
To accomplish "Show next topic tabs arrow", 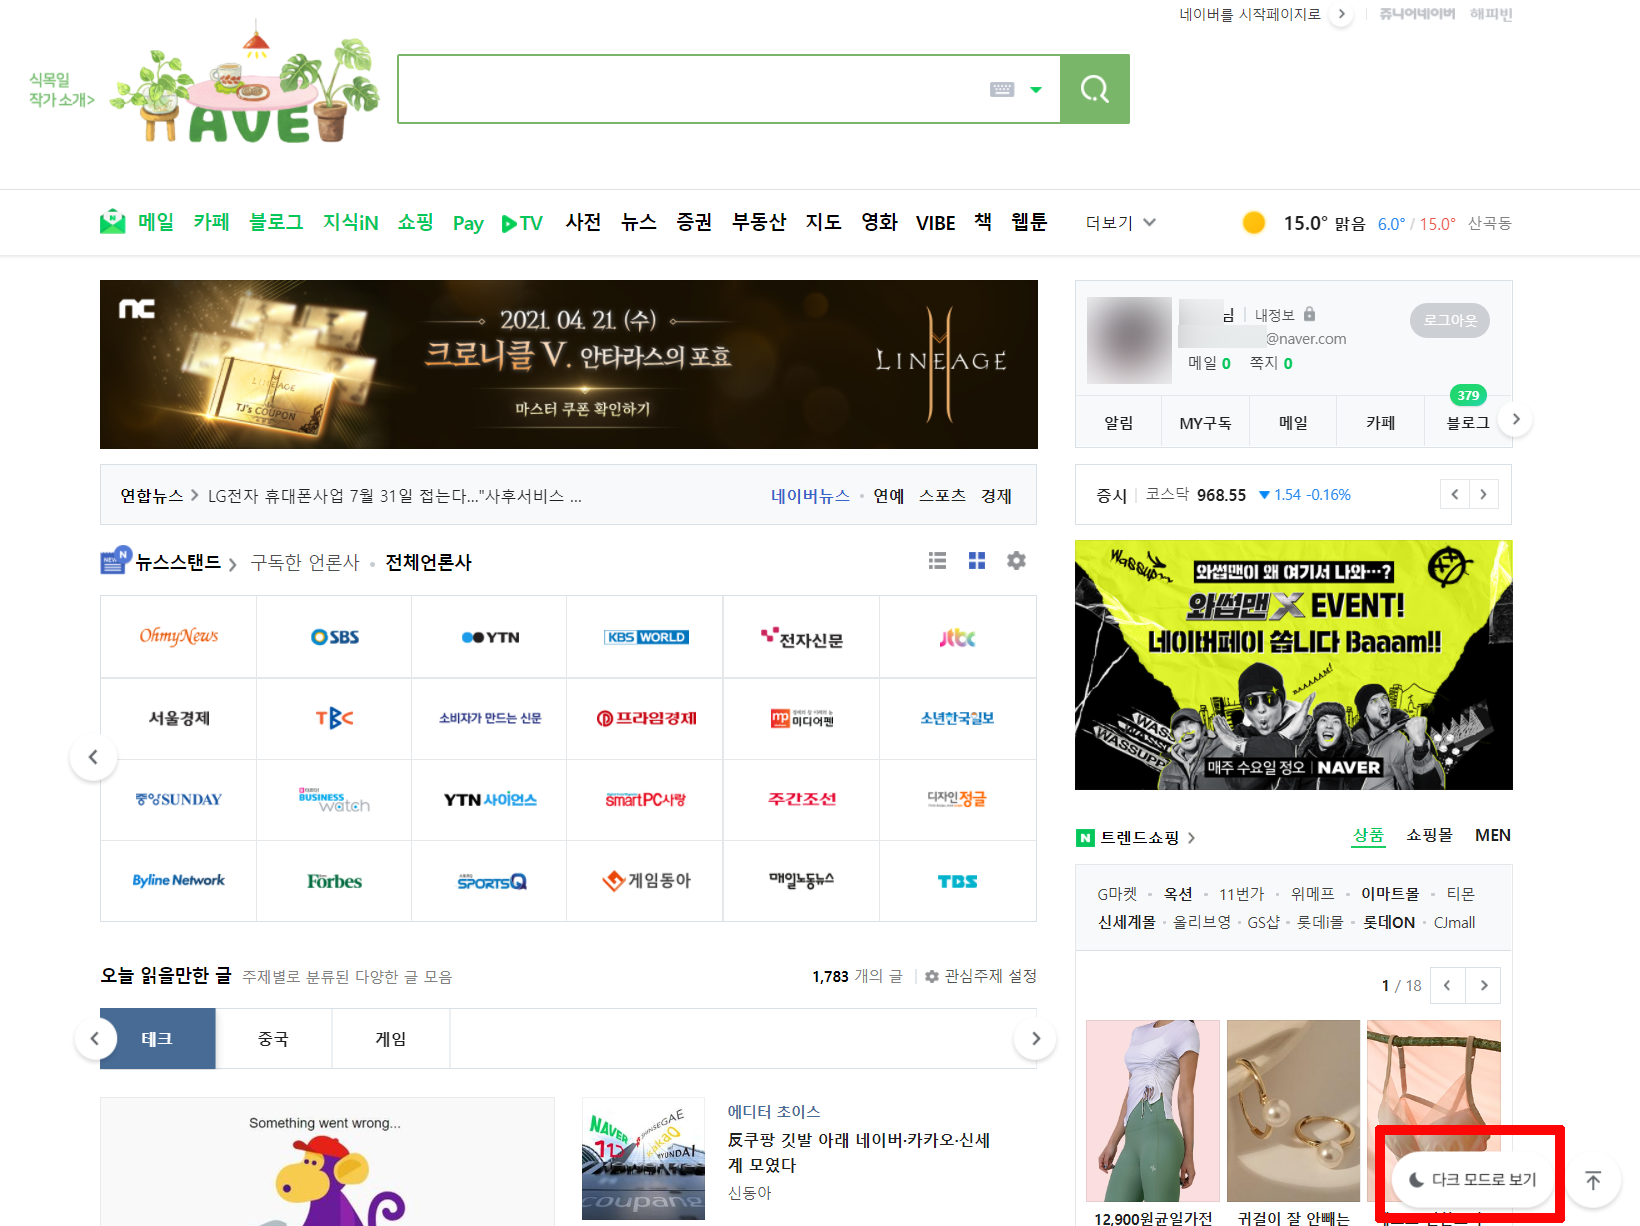I will (1036, 1039).
